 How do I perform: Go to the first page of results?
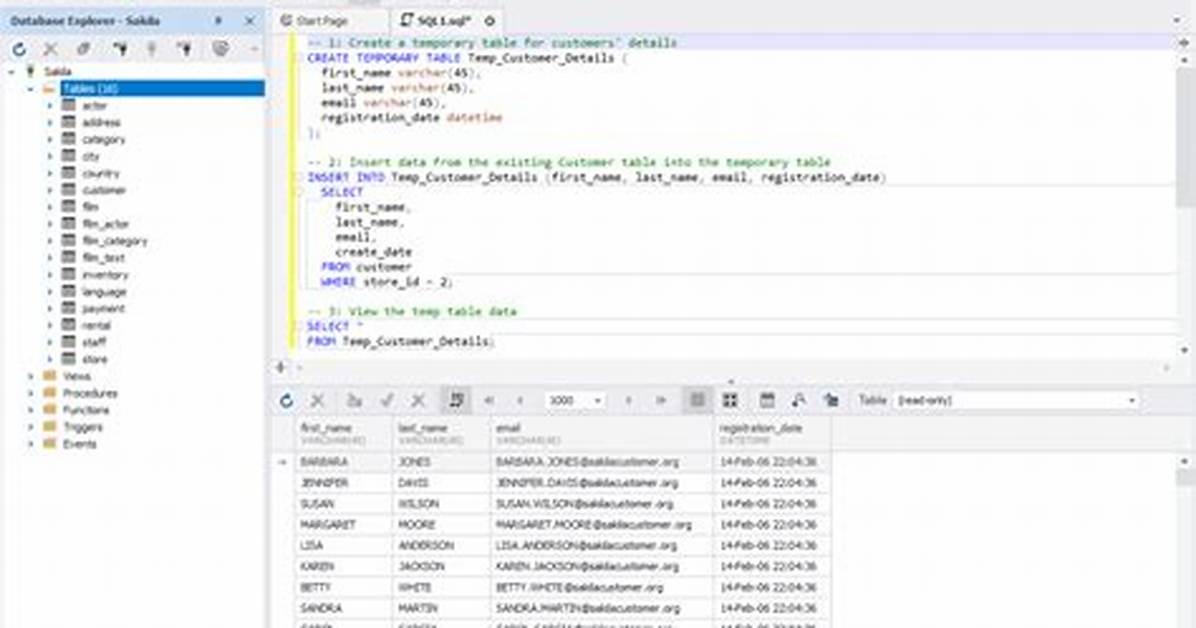point(489,401)
